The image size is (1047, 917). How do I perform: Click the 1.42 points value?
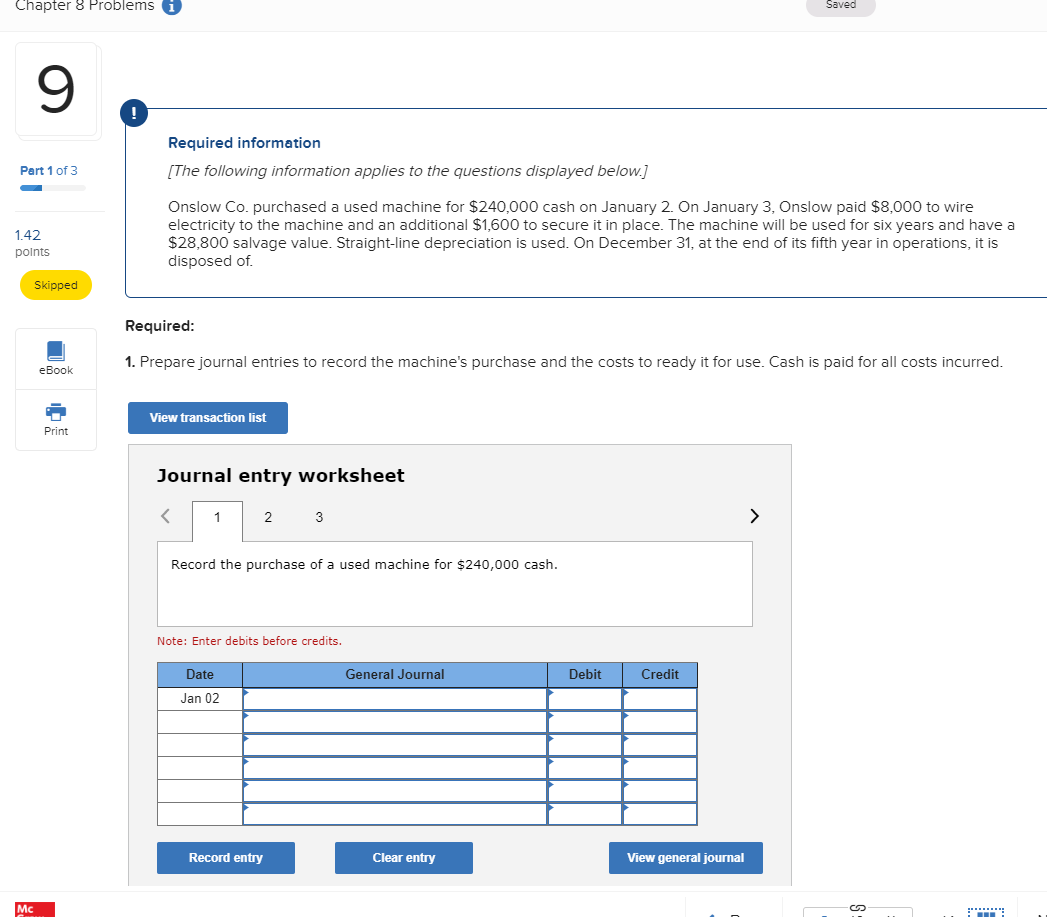tap(28, 235)
